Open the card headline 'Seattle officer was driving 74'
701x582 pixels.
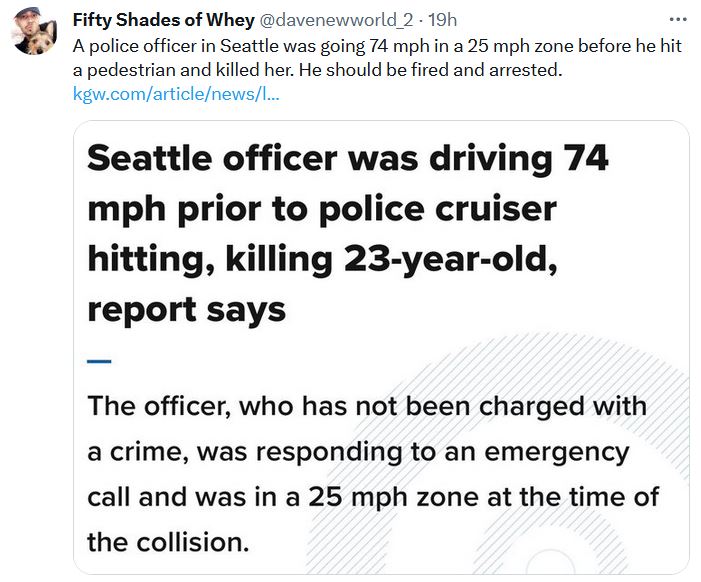(348, 158)
